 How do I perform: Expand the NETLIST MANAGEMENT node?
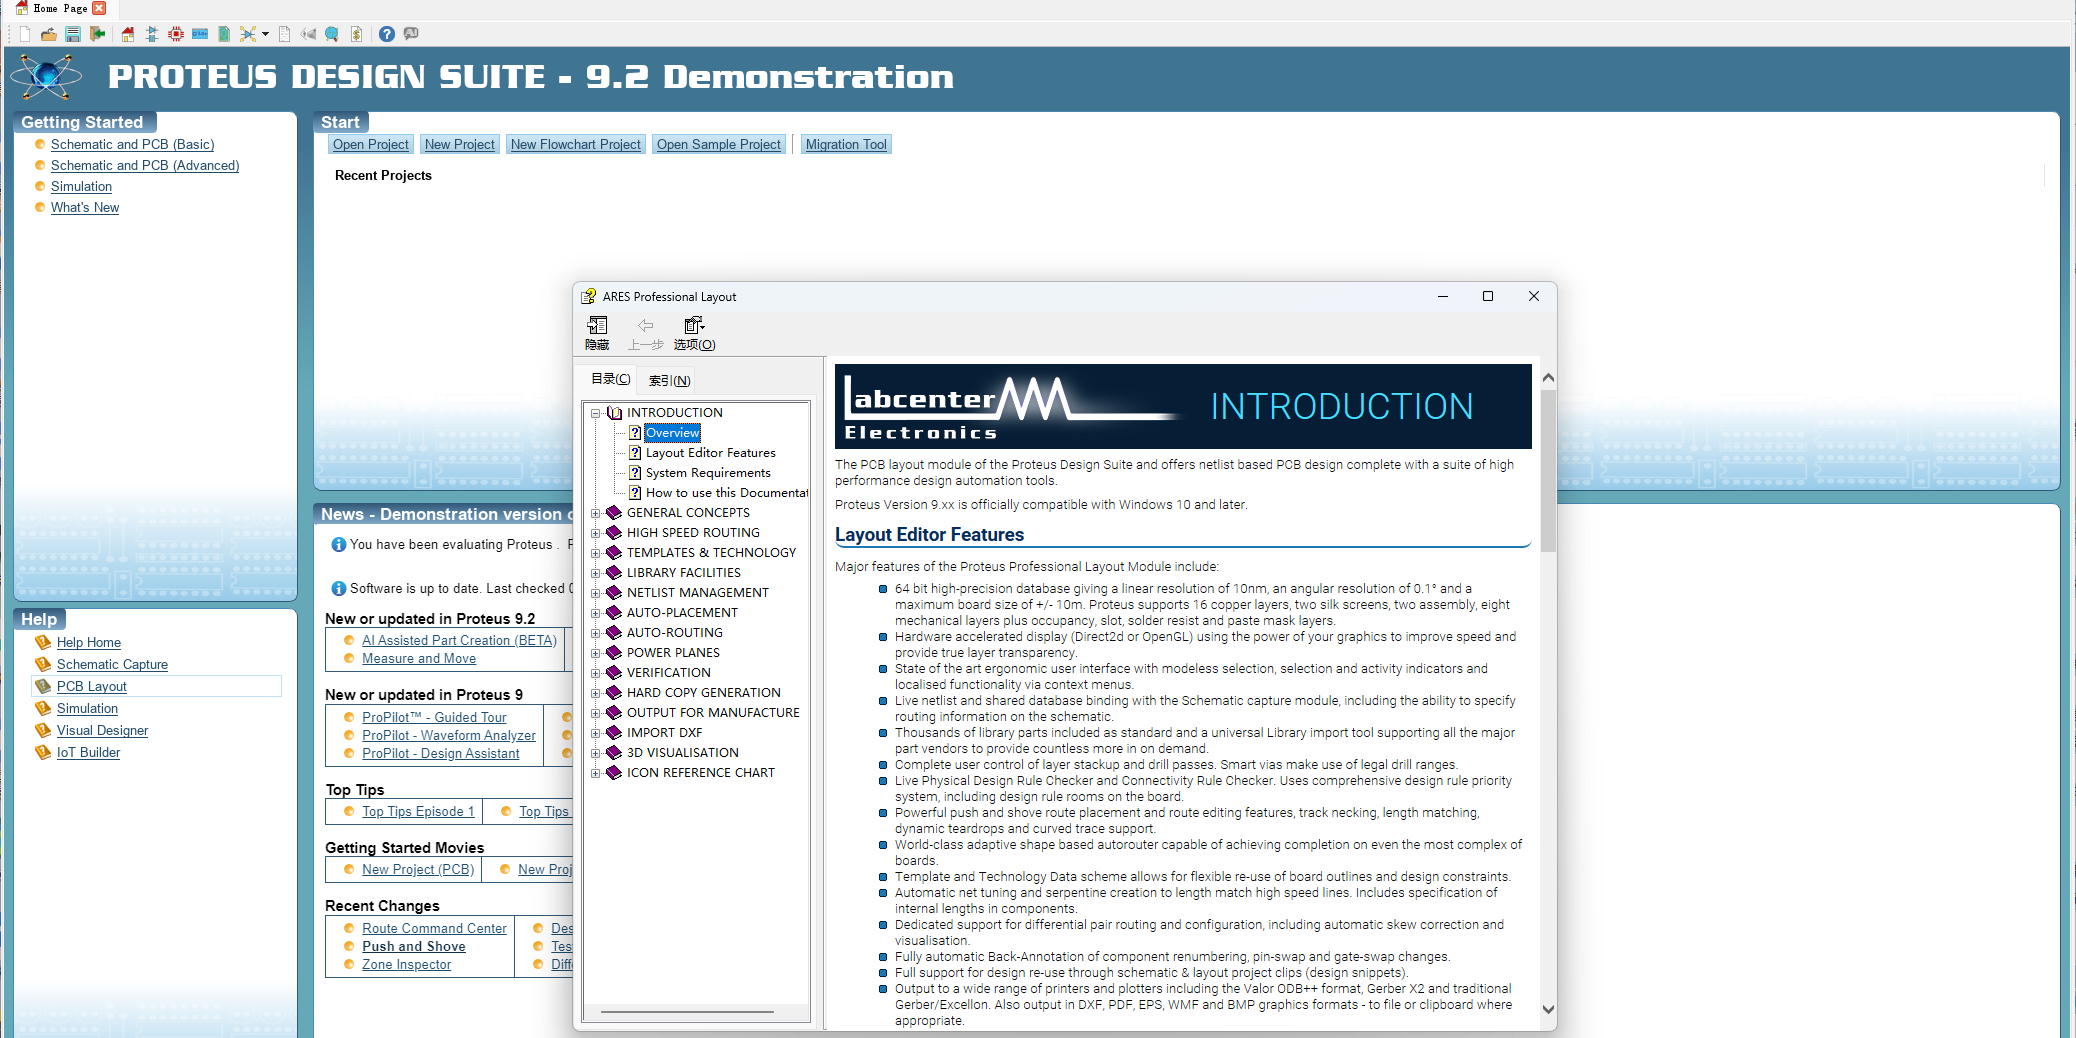point(596,593)
